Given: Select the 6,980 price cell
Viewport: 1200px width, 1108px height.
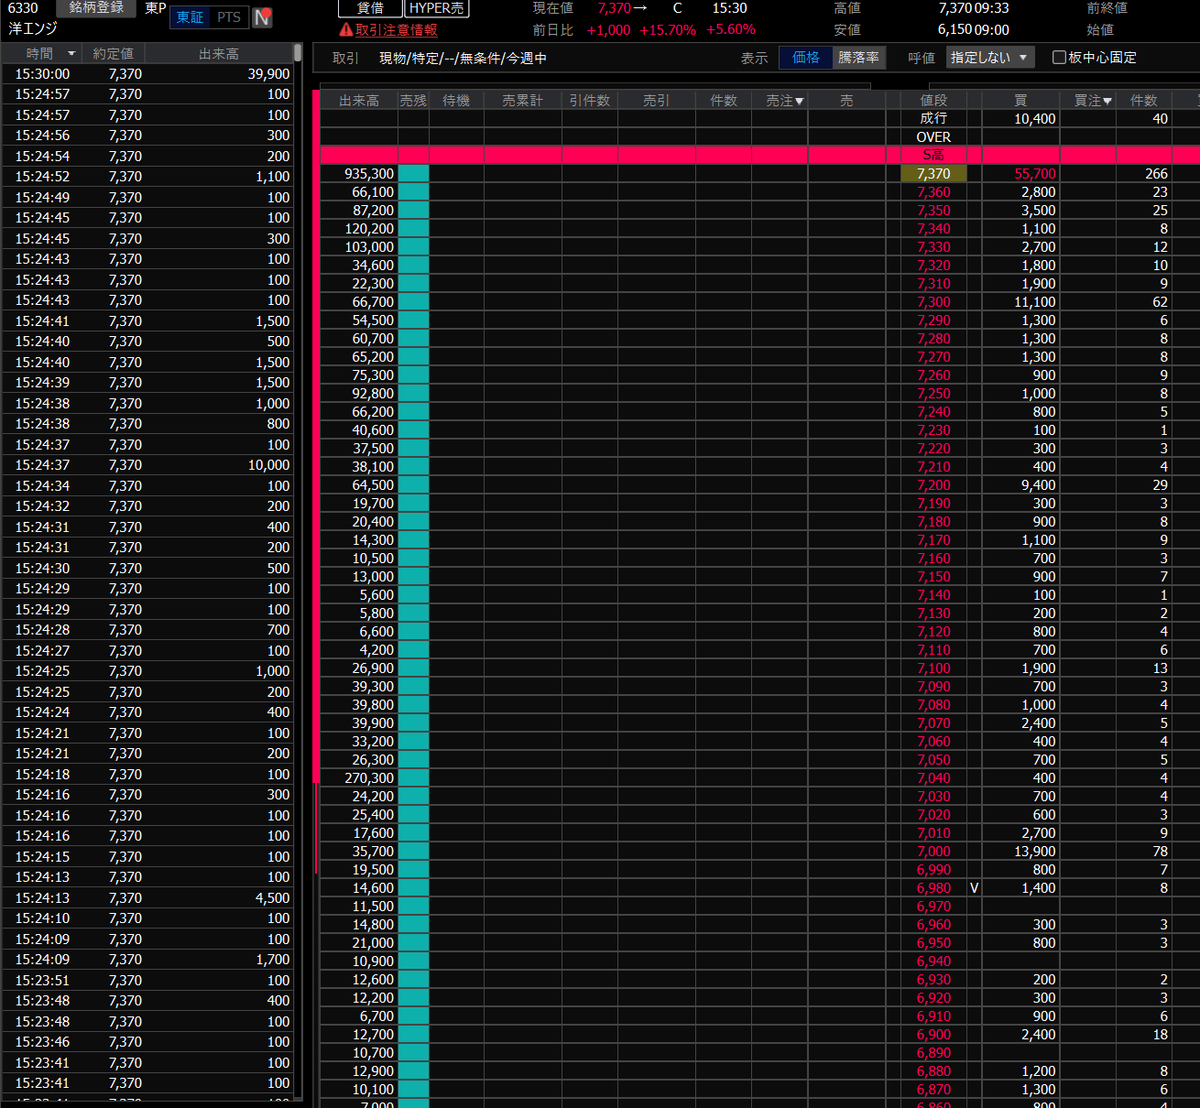Looking at the screenshot, I should click(x=933, y=888).
